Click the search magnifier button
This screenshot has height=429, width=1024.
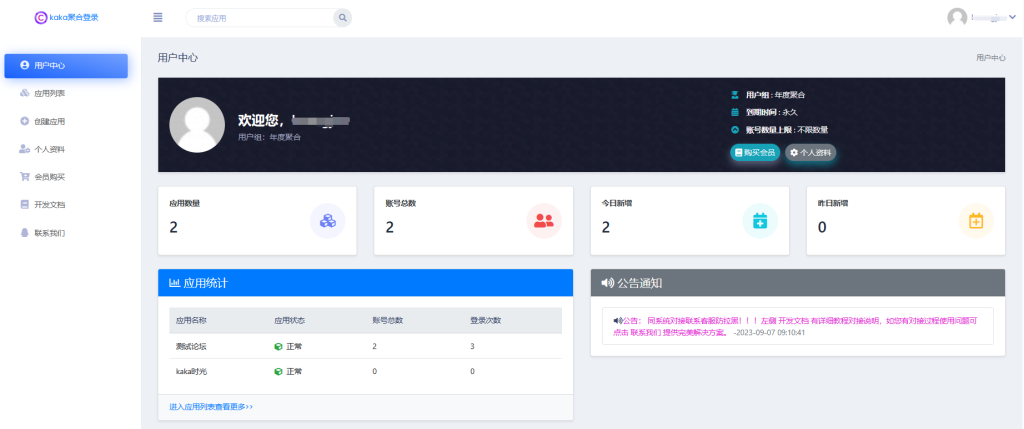pos(342,18)
